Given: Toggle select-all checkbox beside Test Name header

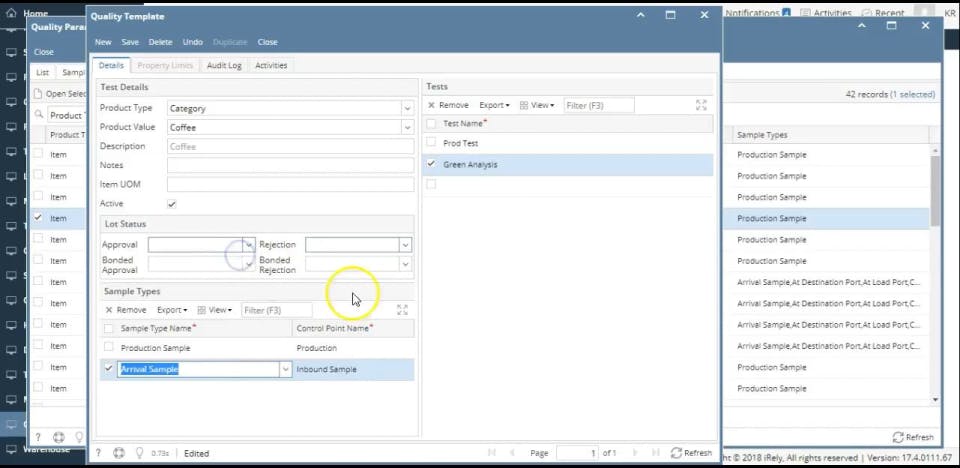Looking at the screenshot, I should pos(431,124).
